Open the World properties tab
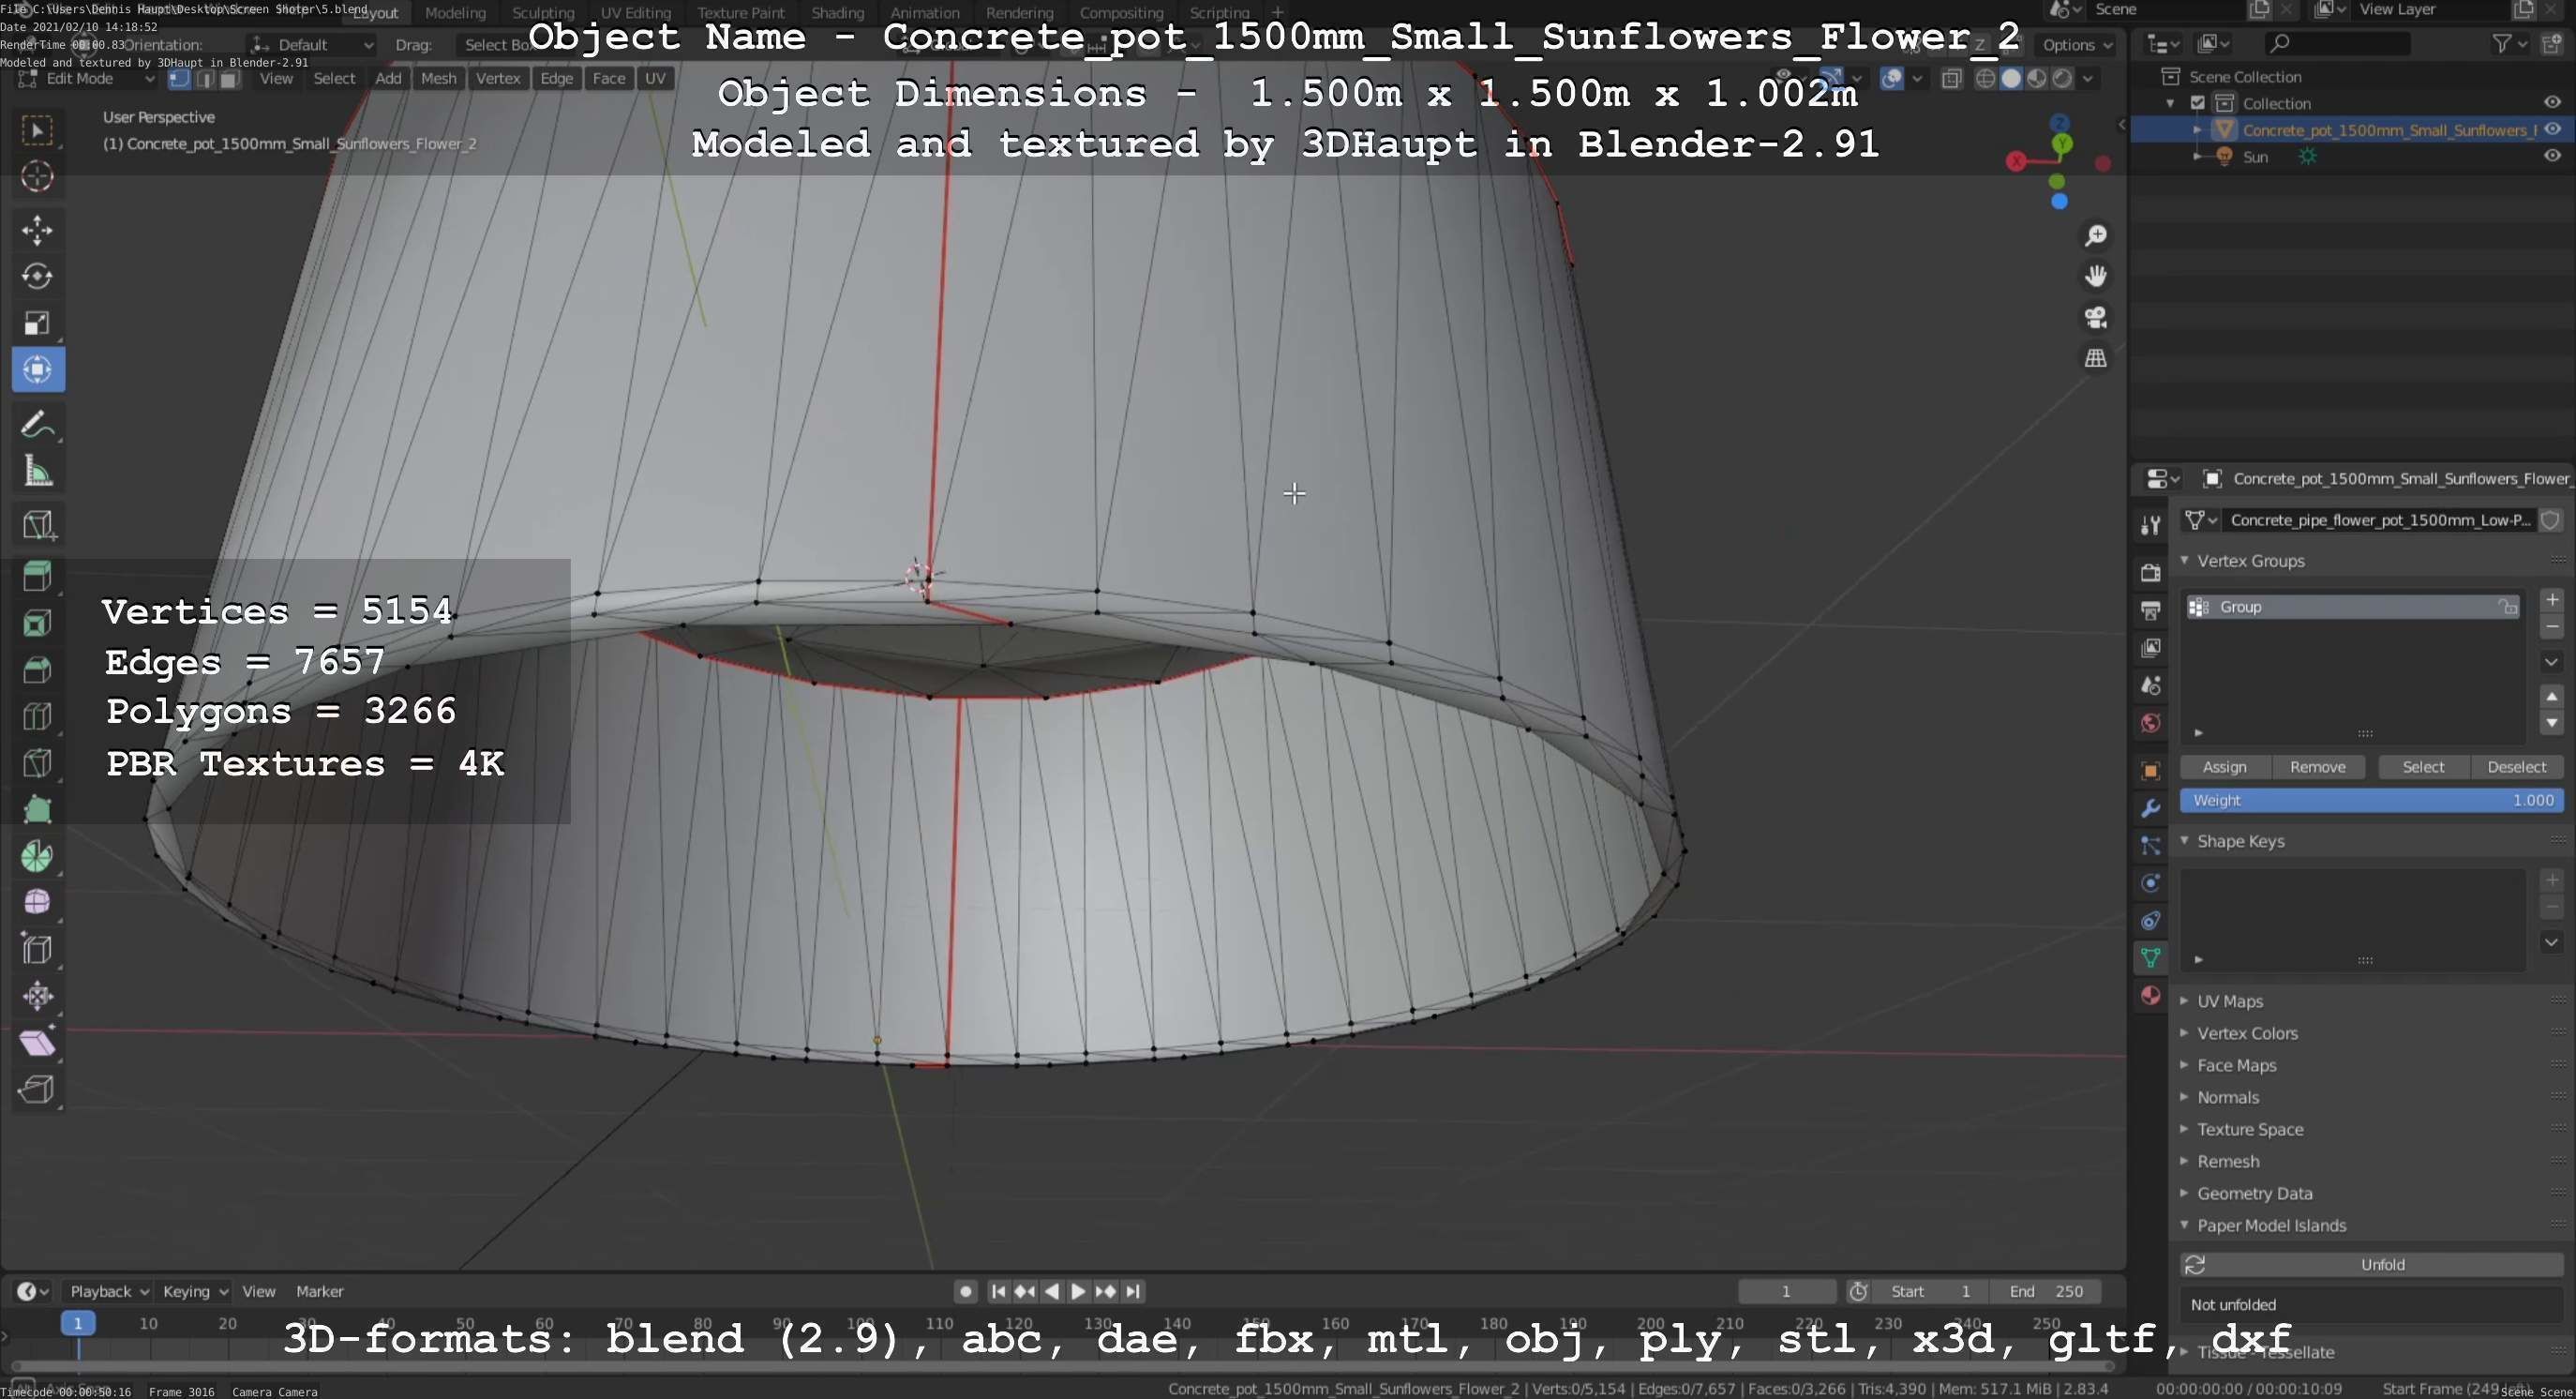Image resolution: width=2576 pixels, height=1399 pixels. coord(2150,723)
